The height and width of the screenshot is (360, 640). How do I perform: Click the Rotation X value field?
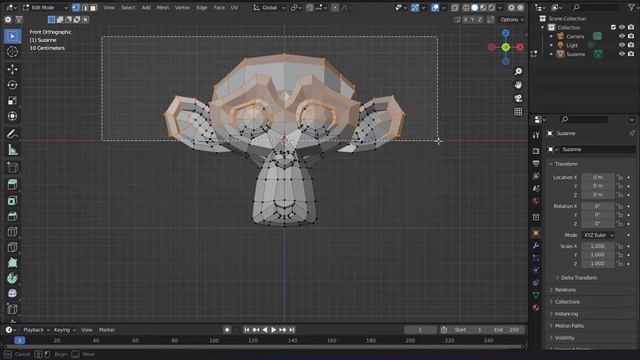[598, 206]
